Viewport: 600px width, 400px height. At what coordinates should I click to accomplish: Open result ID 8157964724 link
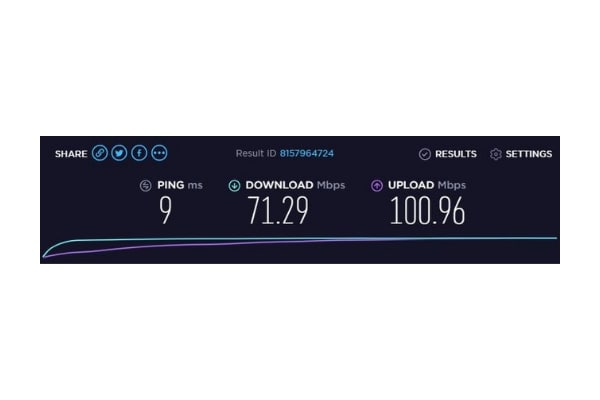point(307,153)
